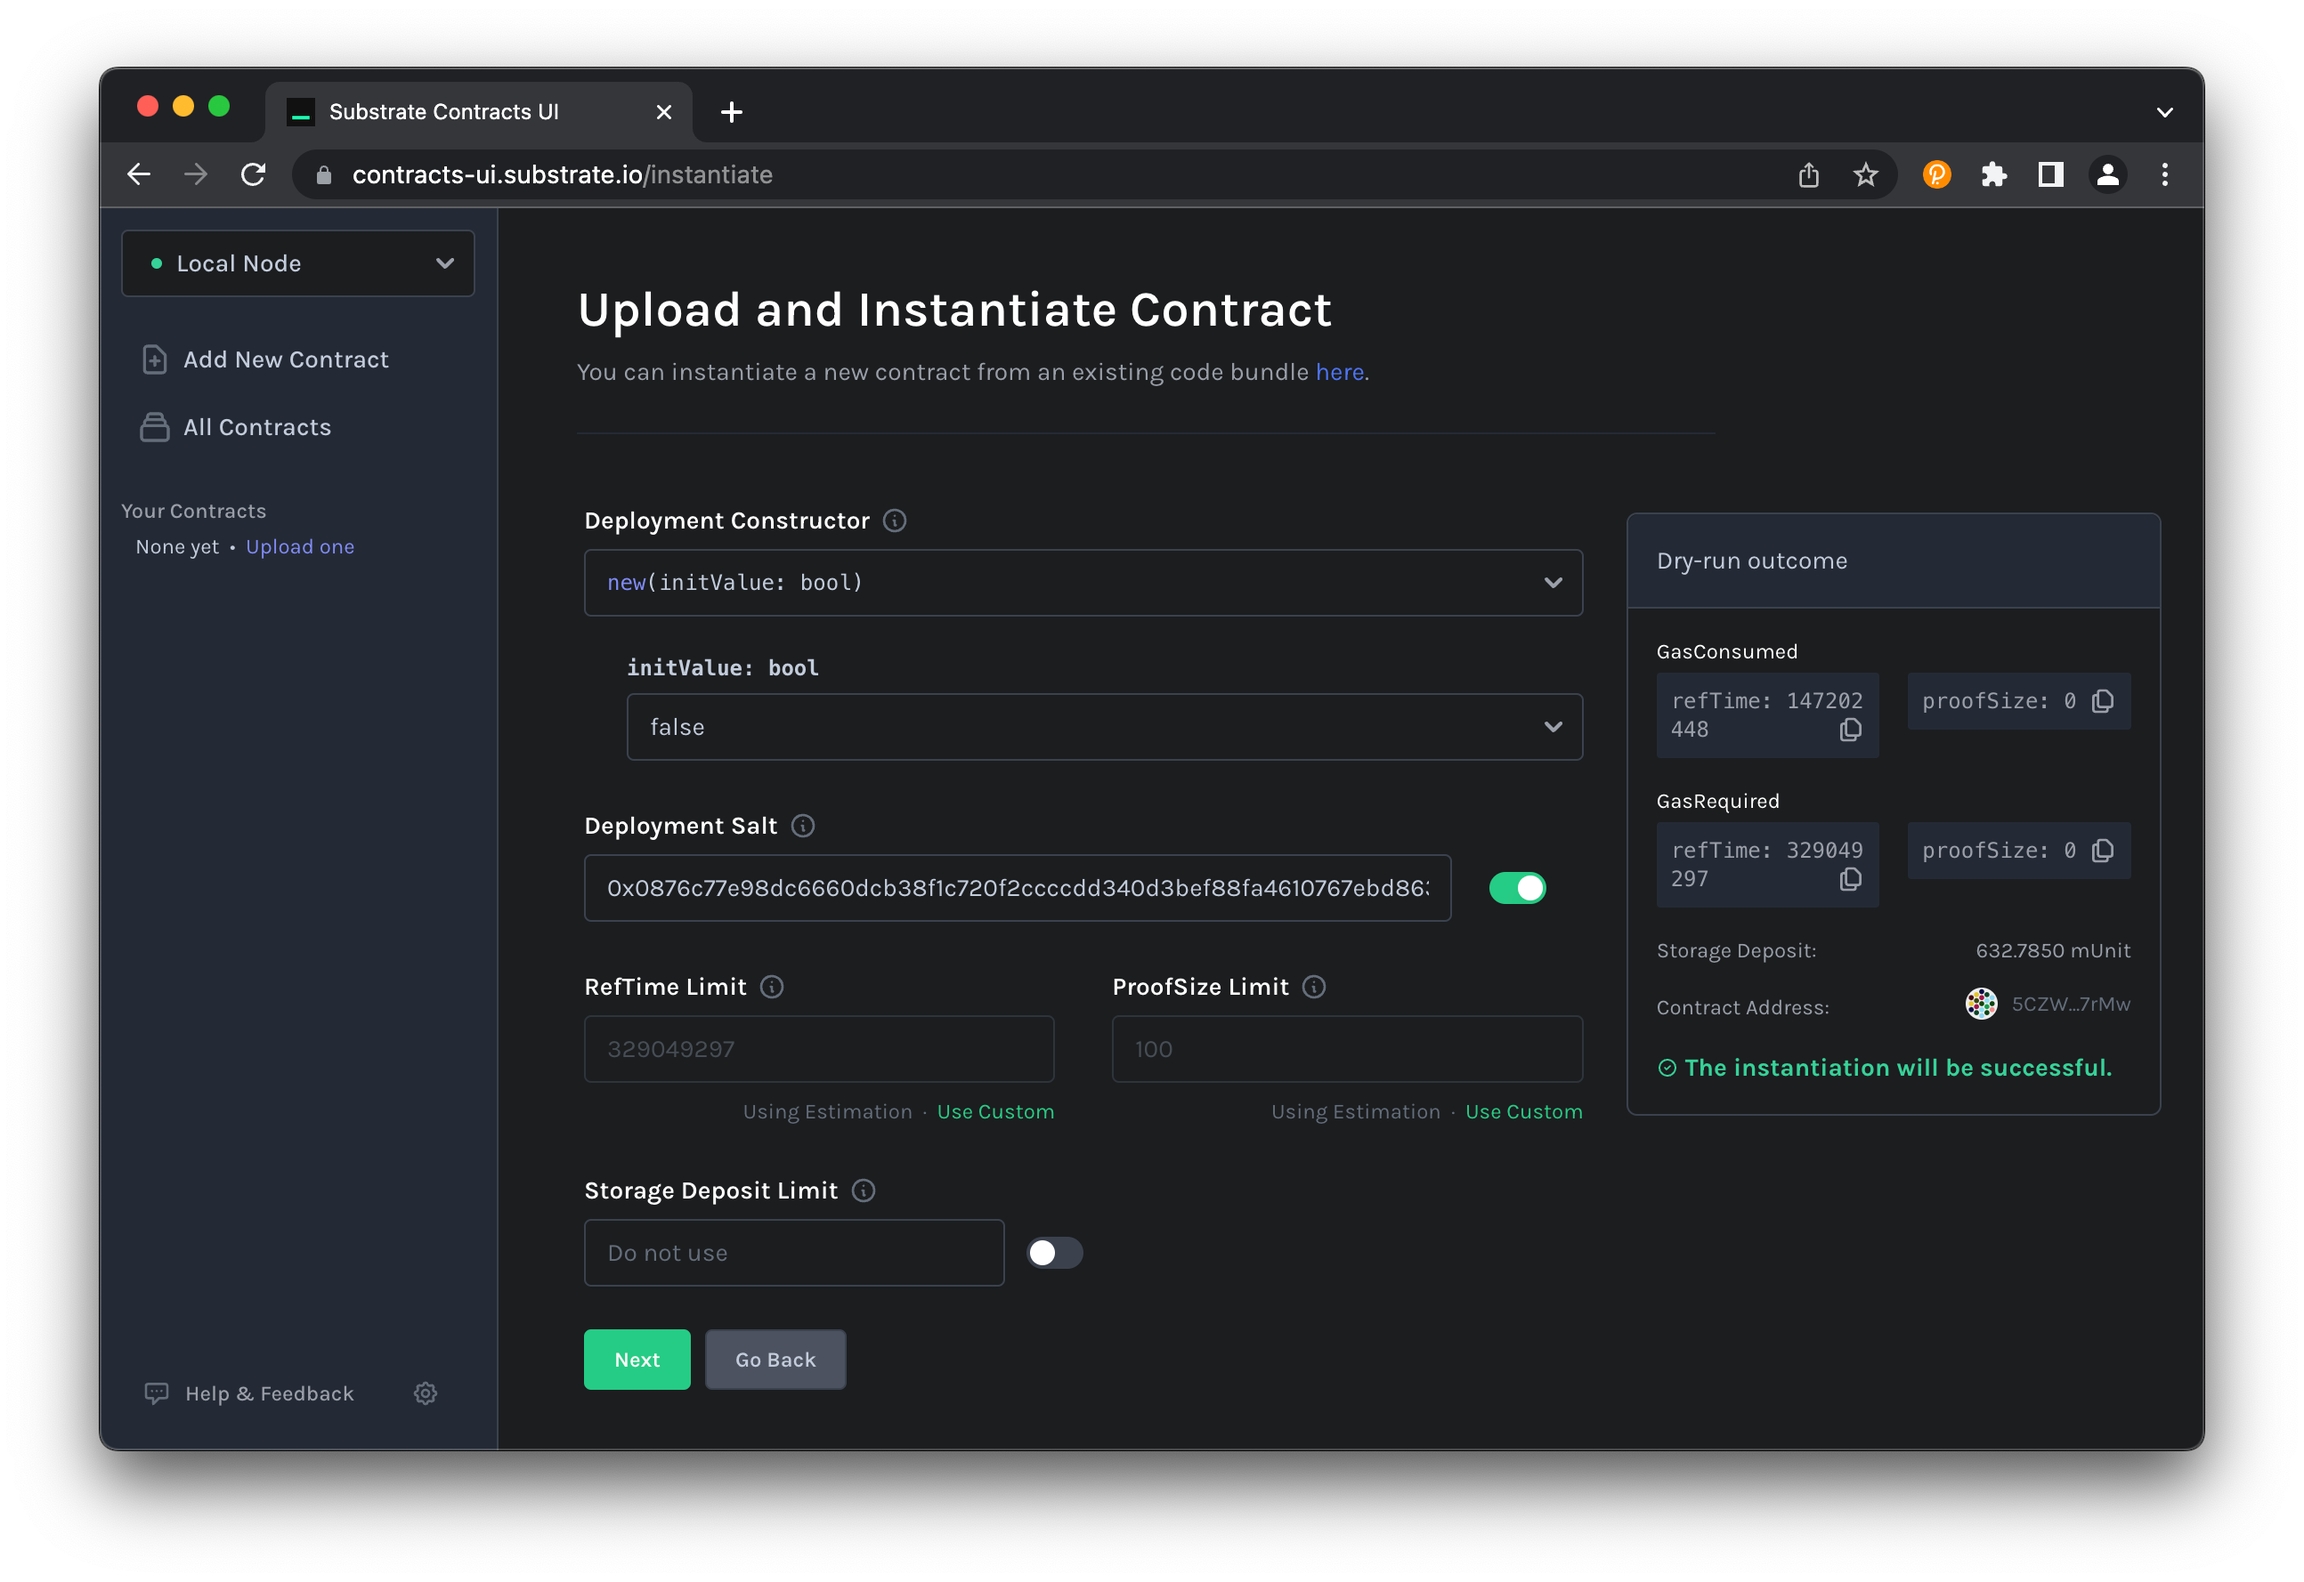2304x1582 pixels.
Task: Copy GasConsumed refTime value
Action: tap(1850, 730)
